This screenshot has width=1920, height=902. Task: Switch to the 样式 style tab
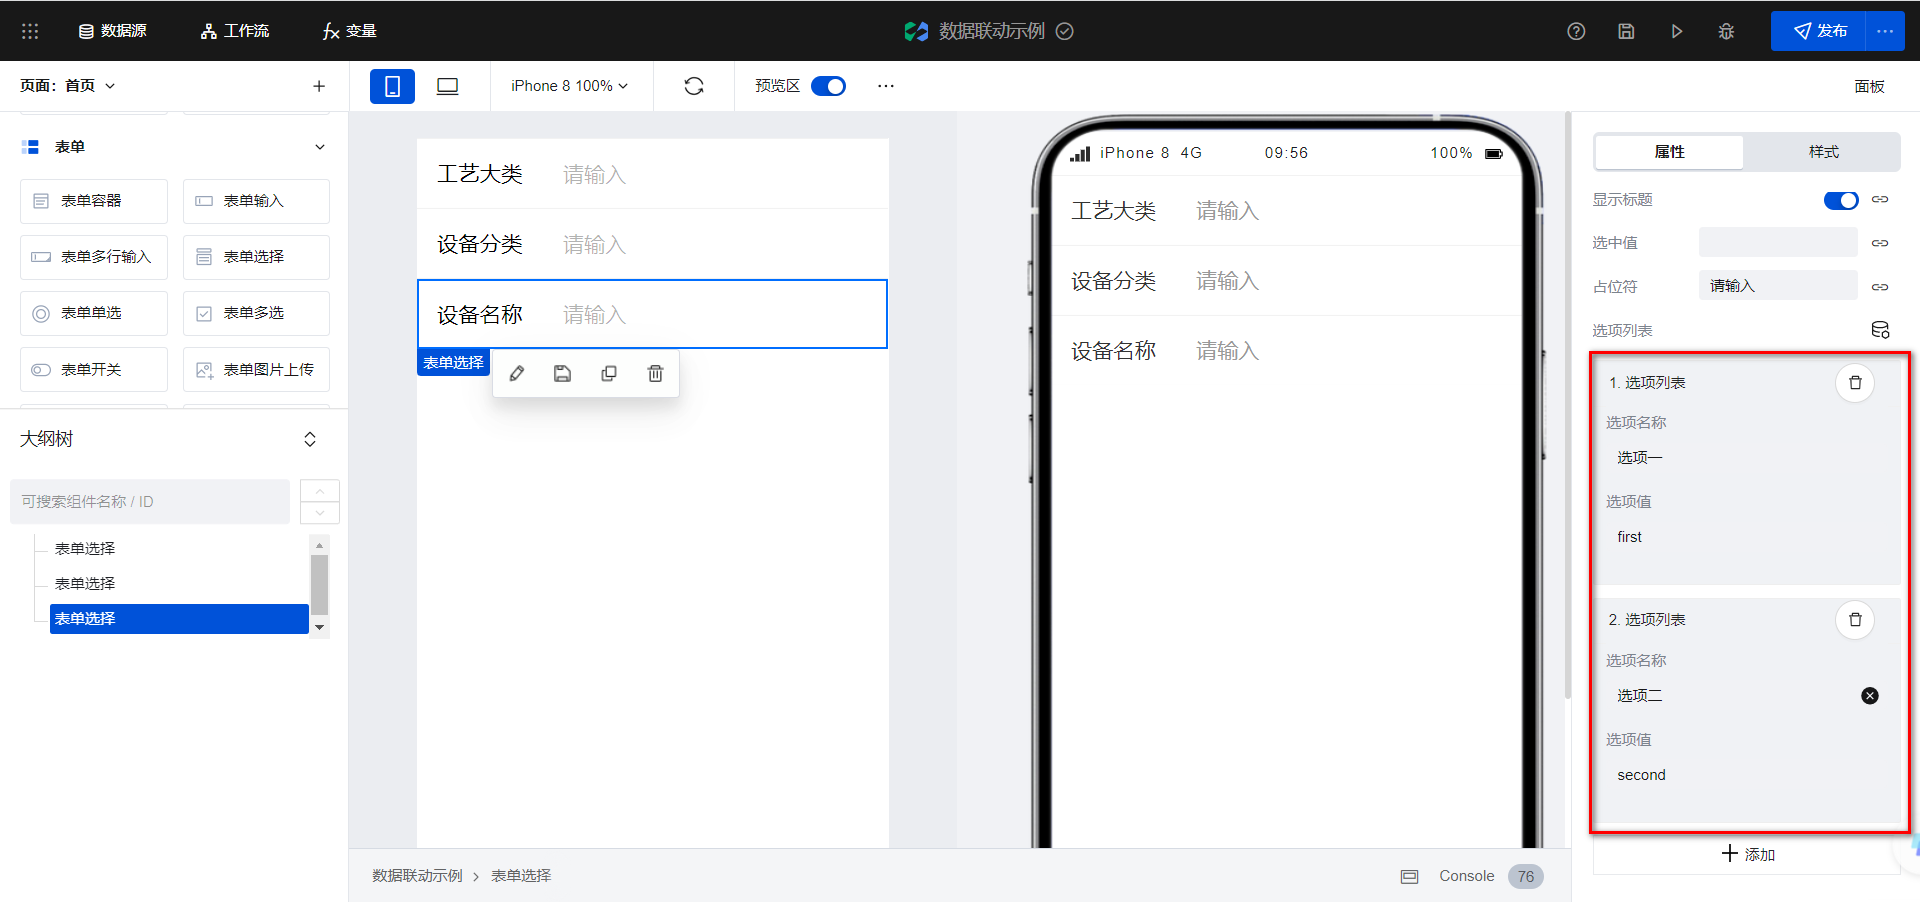tap(1823, 152)
